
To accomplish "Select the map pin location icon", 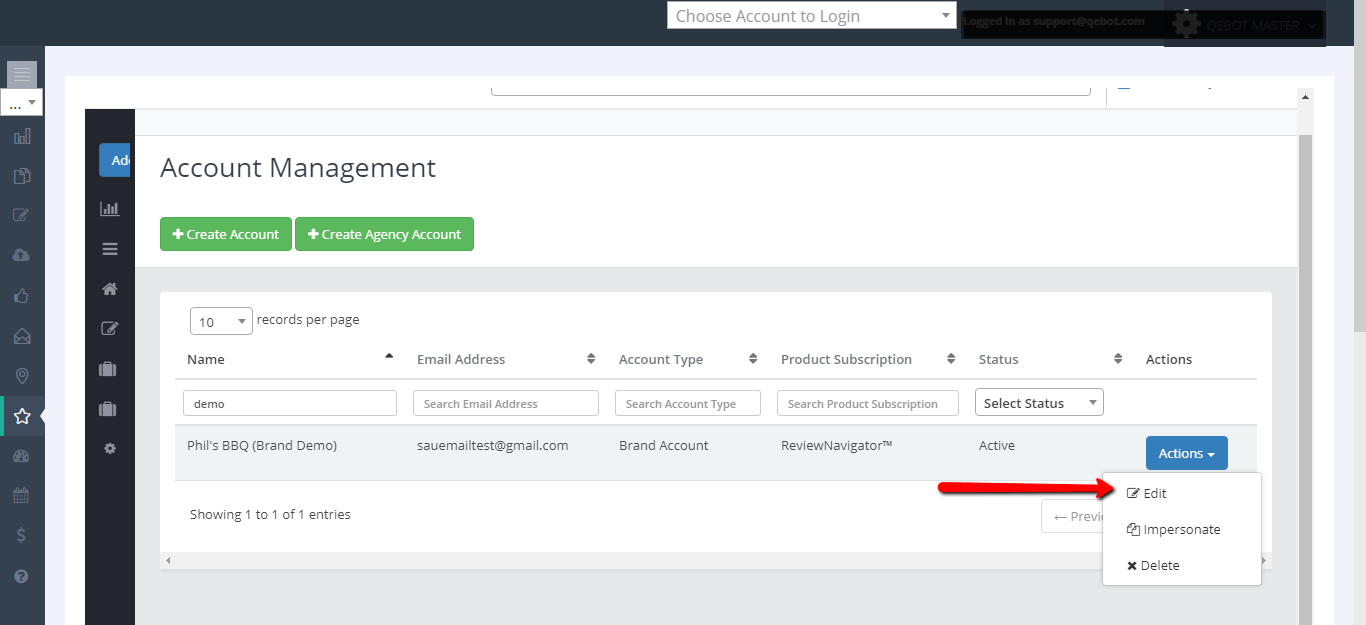I will pos(22,376).
